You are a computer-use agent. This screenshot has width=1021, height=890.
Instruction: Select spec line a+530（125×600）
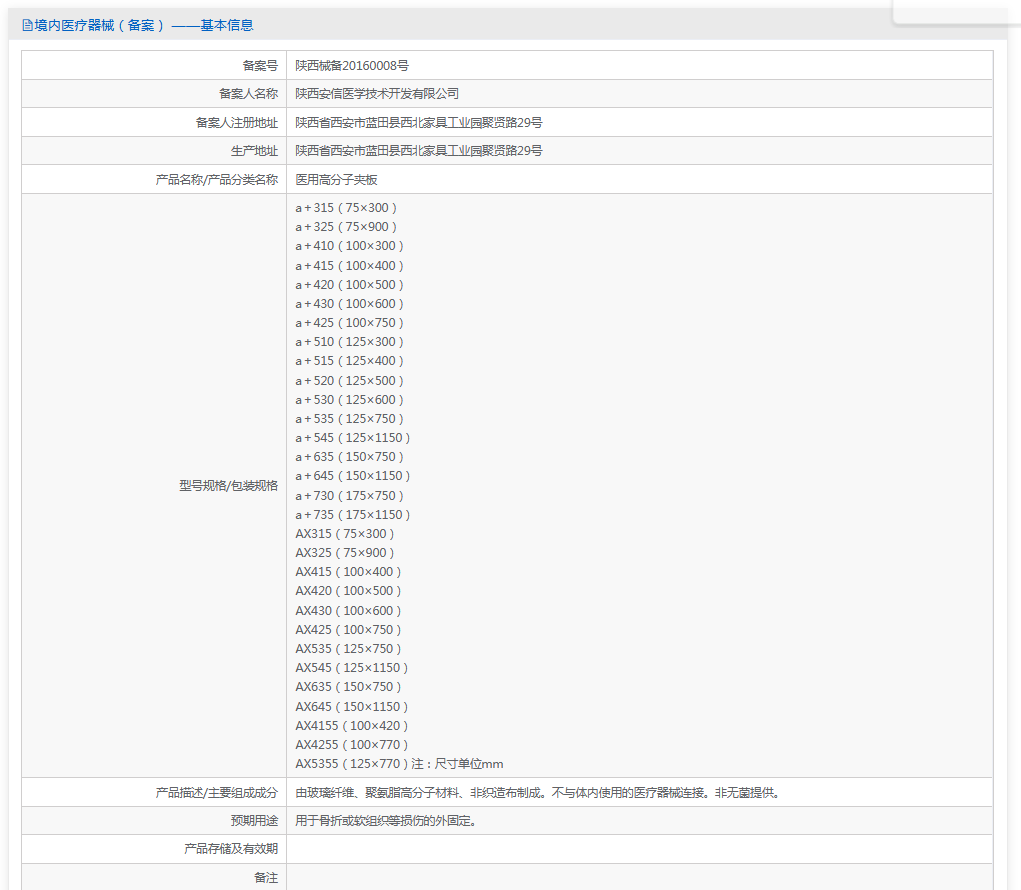(x=350, y=400)
